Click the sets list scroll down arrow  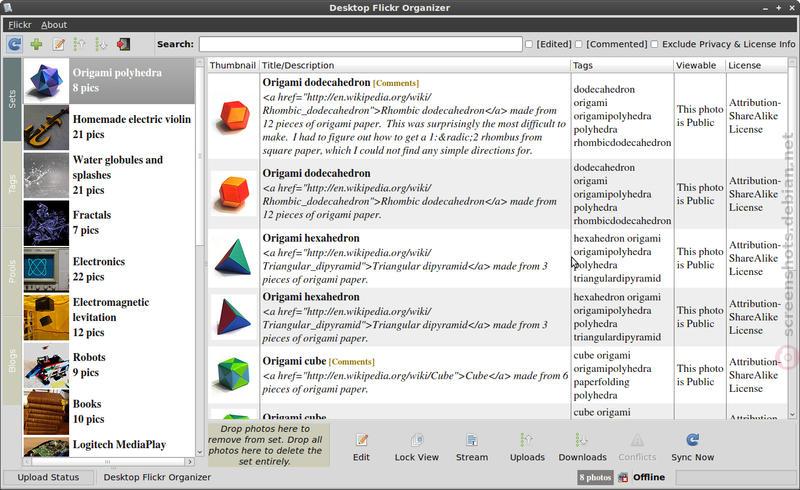(199, 452)
